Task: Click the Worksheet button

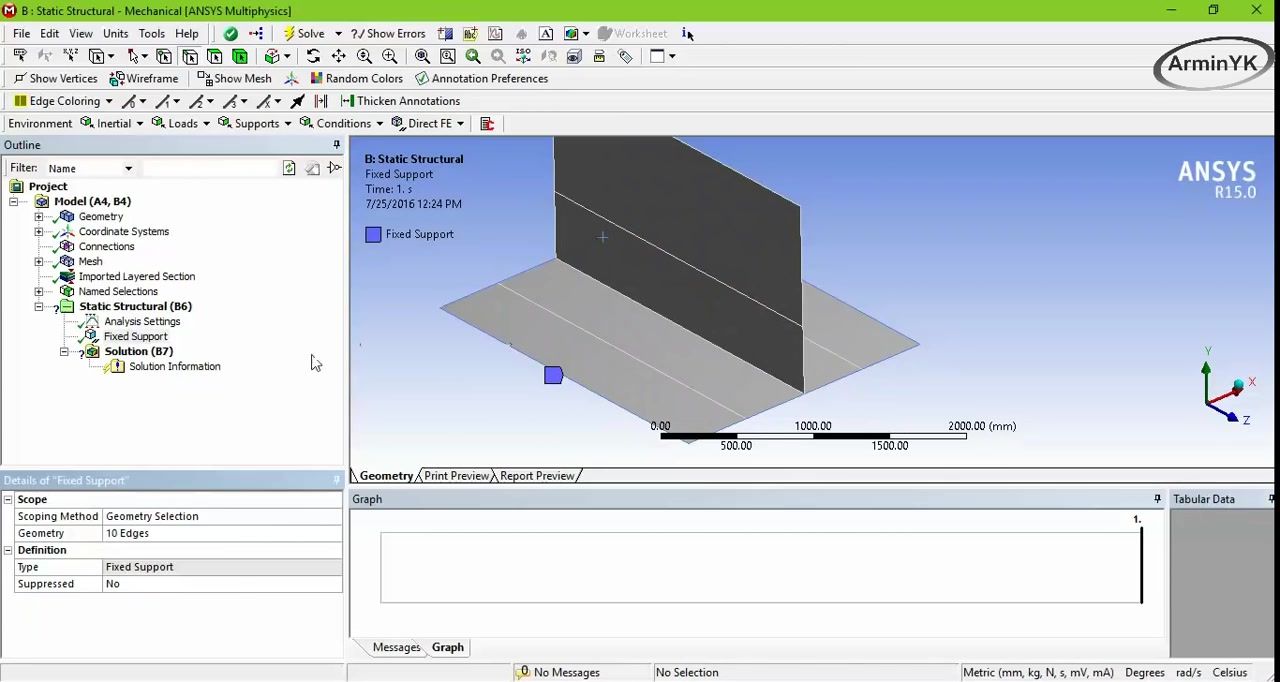Action: click(632, 33)
